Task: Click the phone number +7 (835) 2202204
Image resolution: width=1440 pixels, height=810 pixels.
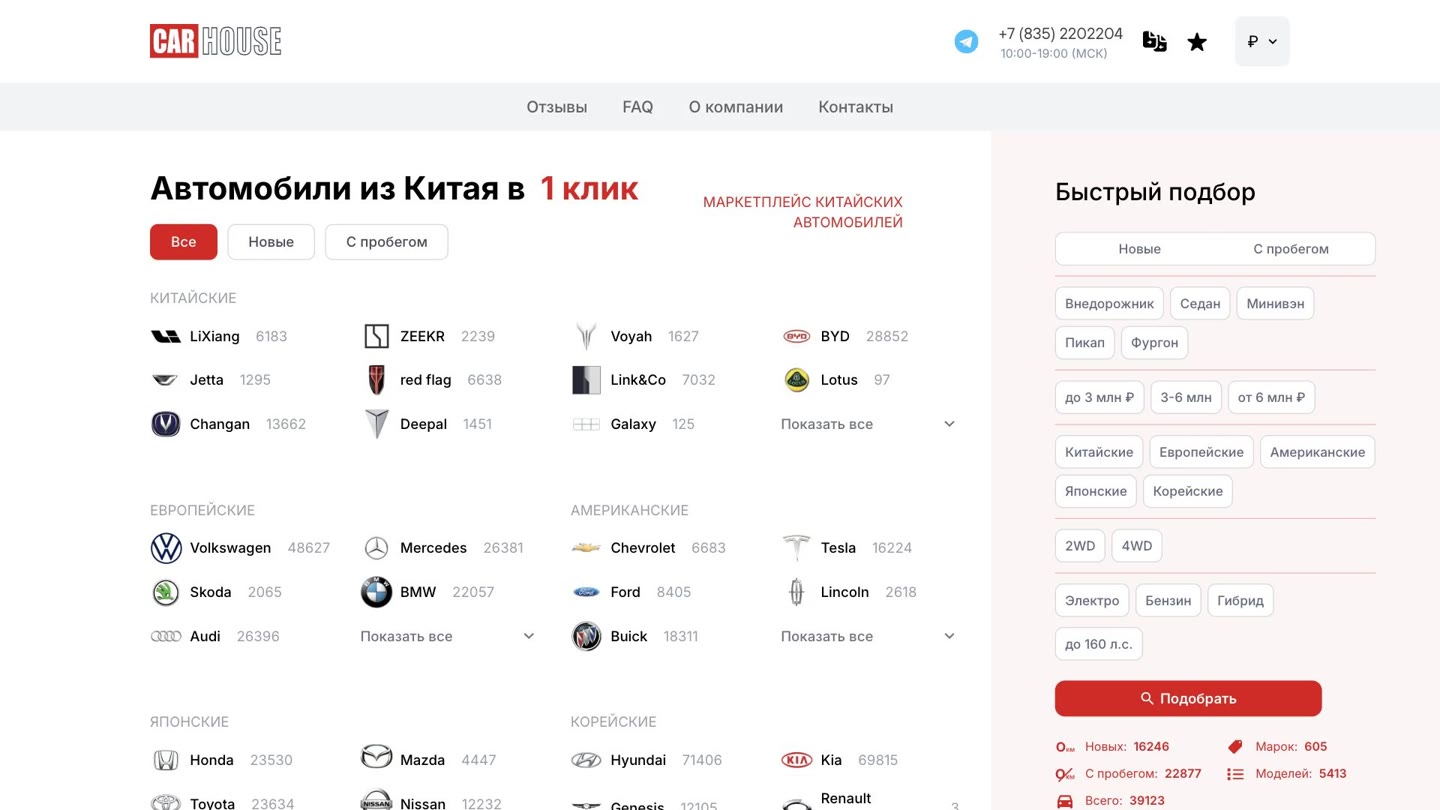Action: pos(1060,34)
